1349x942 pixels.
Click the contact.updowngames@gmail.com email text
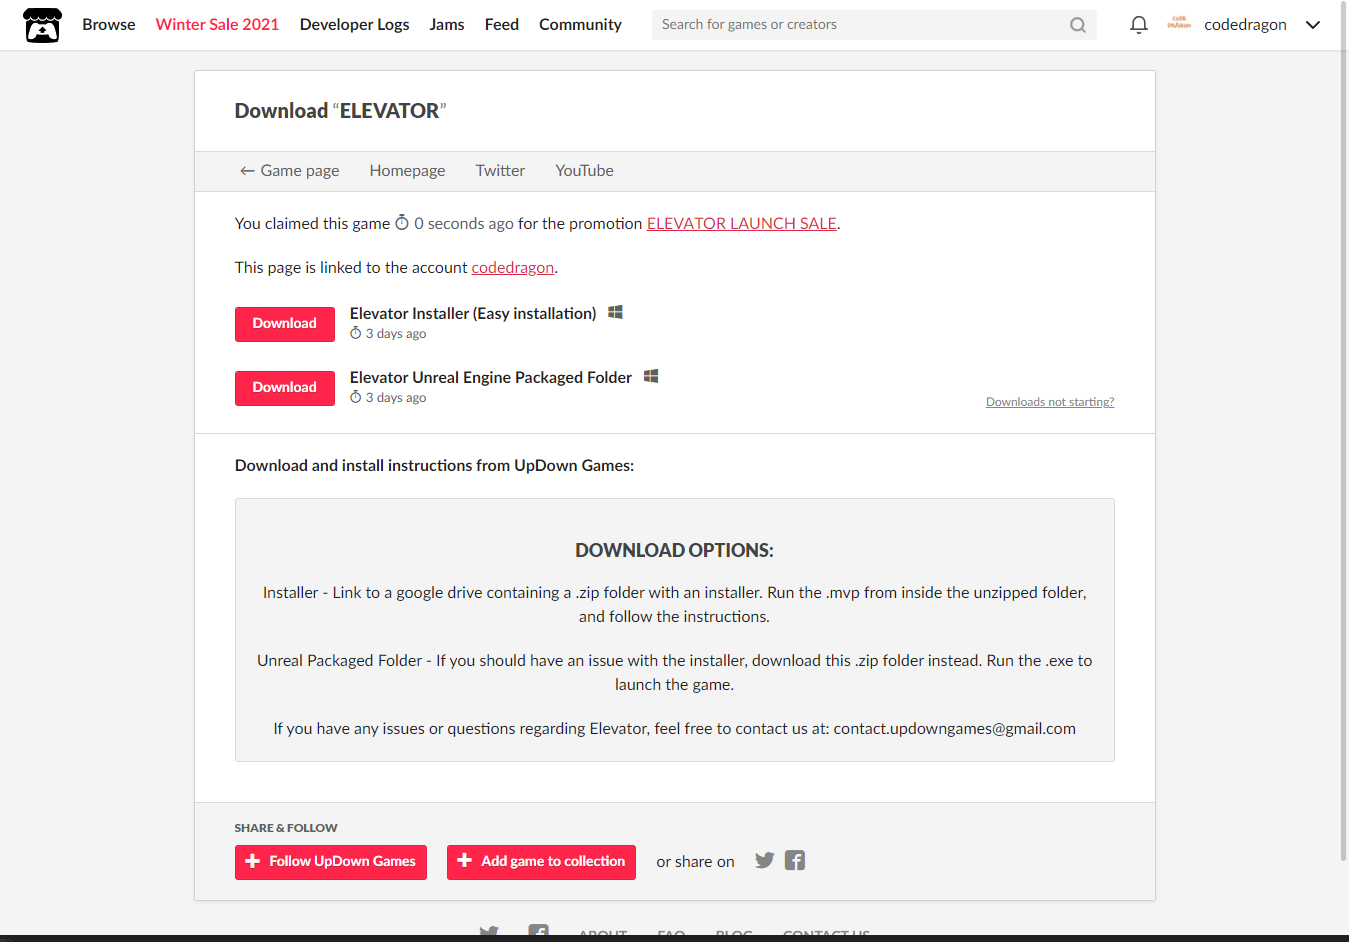[955, 729]
